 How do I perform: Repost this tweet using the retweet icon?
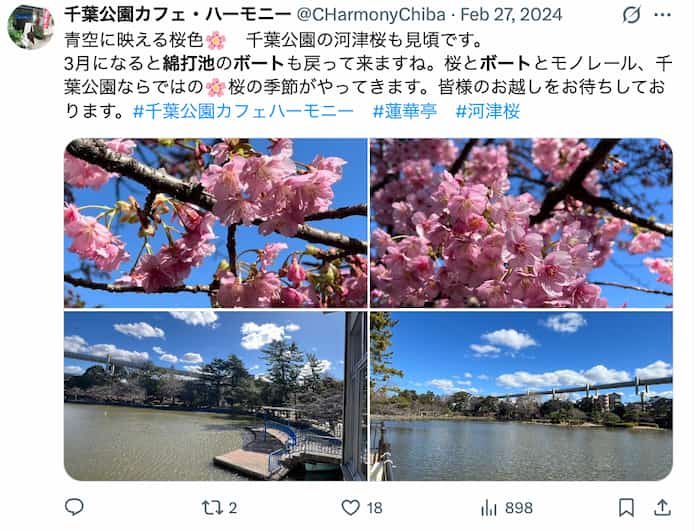coord(211,508)
